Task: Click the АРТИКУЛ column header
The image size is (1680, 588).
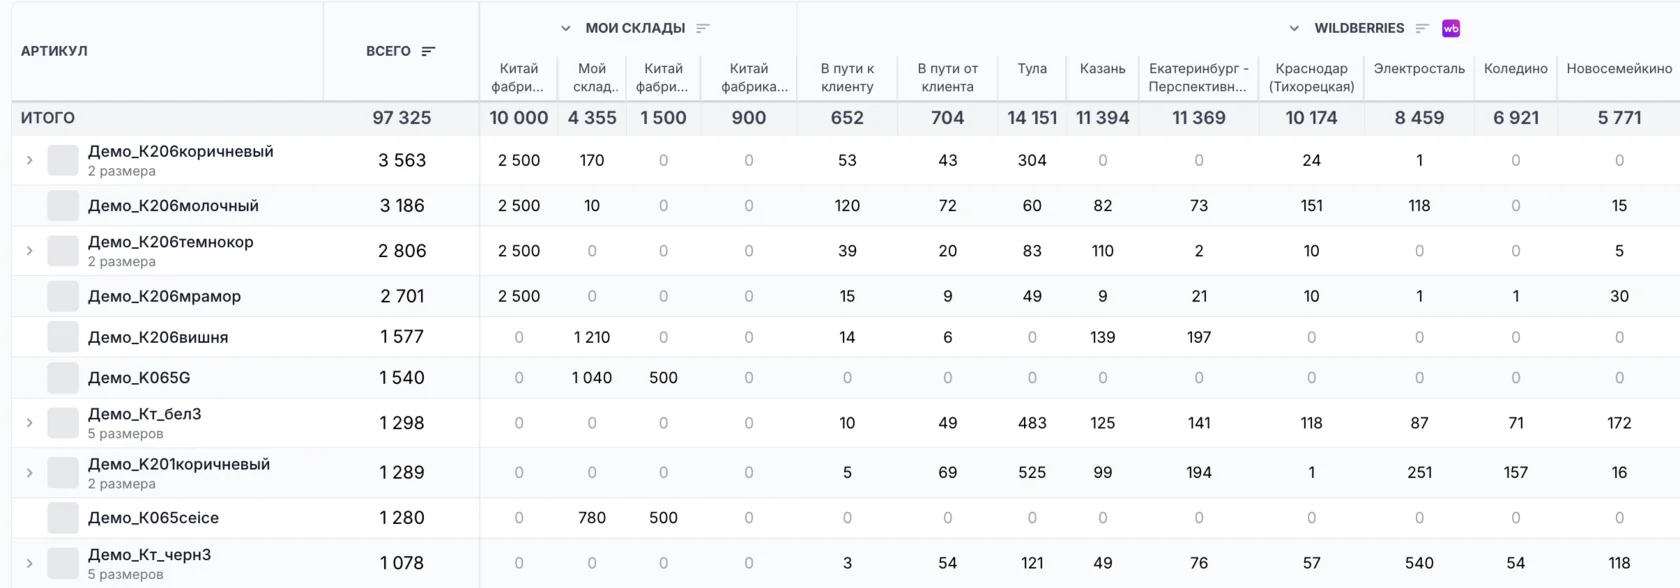Action: pos(54,51)
